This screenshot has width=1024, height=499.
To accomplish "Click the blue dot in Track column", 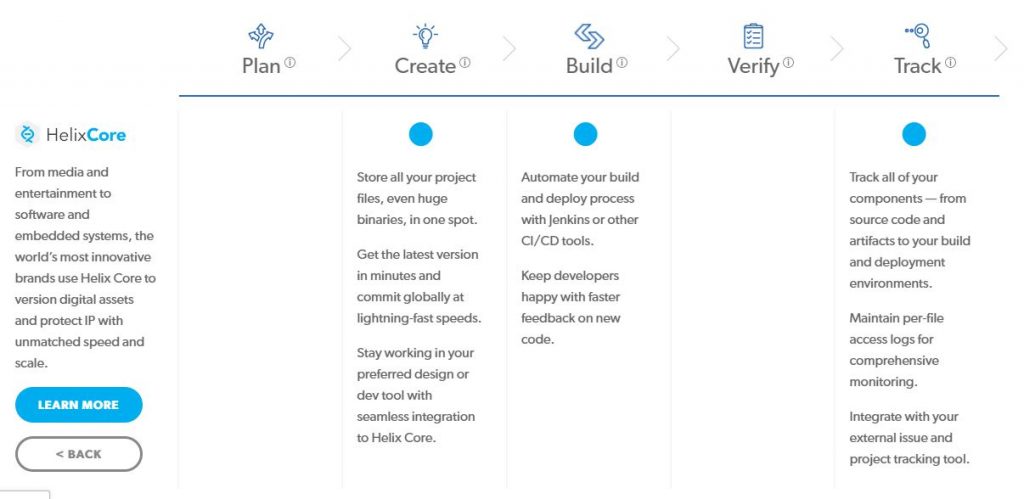I will point(914,134).
